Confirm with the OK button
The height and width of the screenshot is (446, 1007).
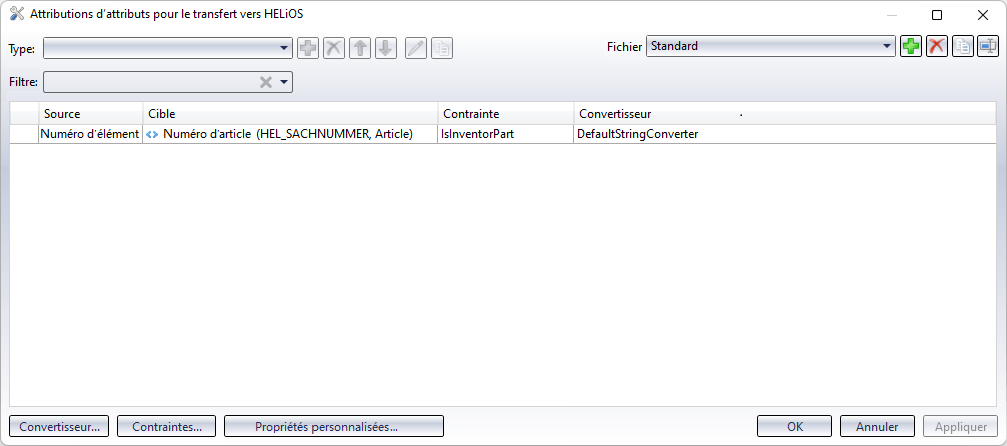[x=794, y=427]
